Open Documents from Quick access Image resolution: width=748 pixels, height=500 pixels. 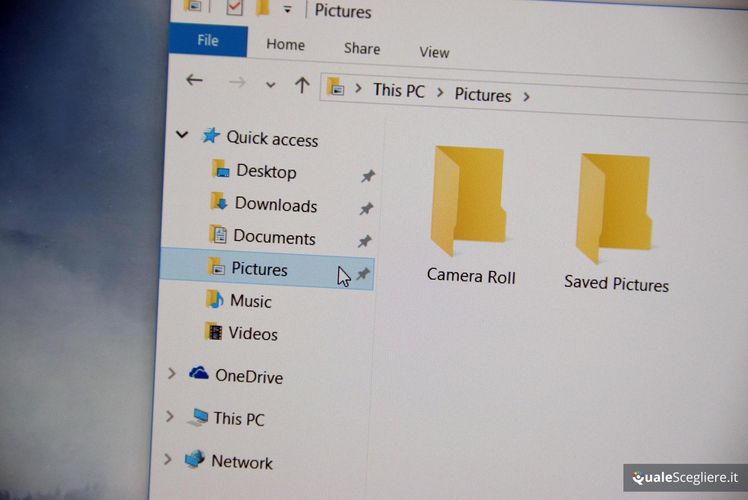[x=273, y=238]
